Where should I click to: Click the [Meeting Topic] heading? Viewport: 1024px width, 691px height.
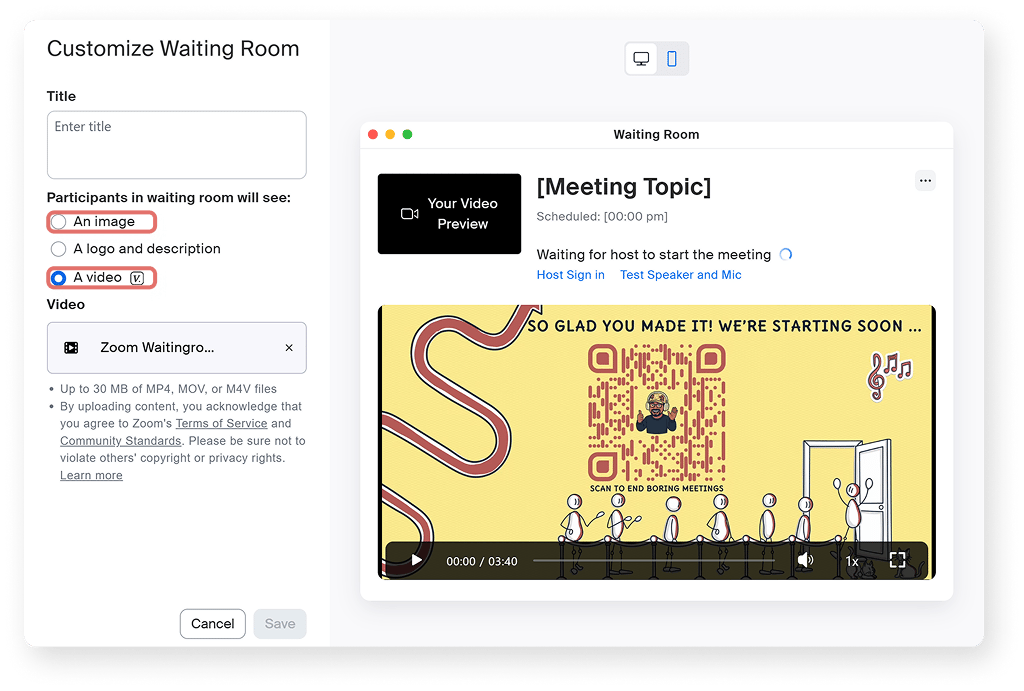pos(624,187)
